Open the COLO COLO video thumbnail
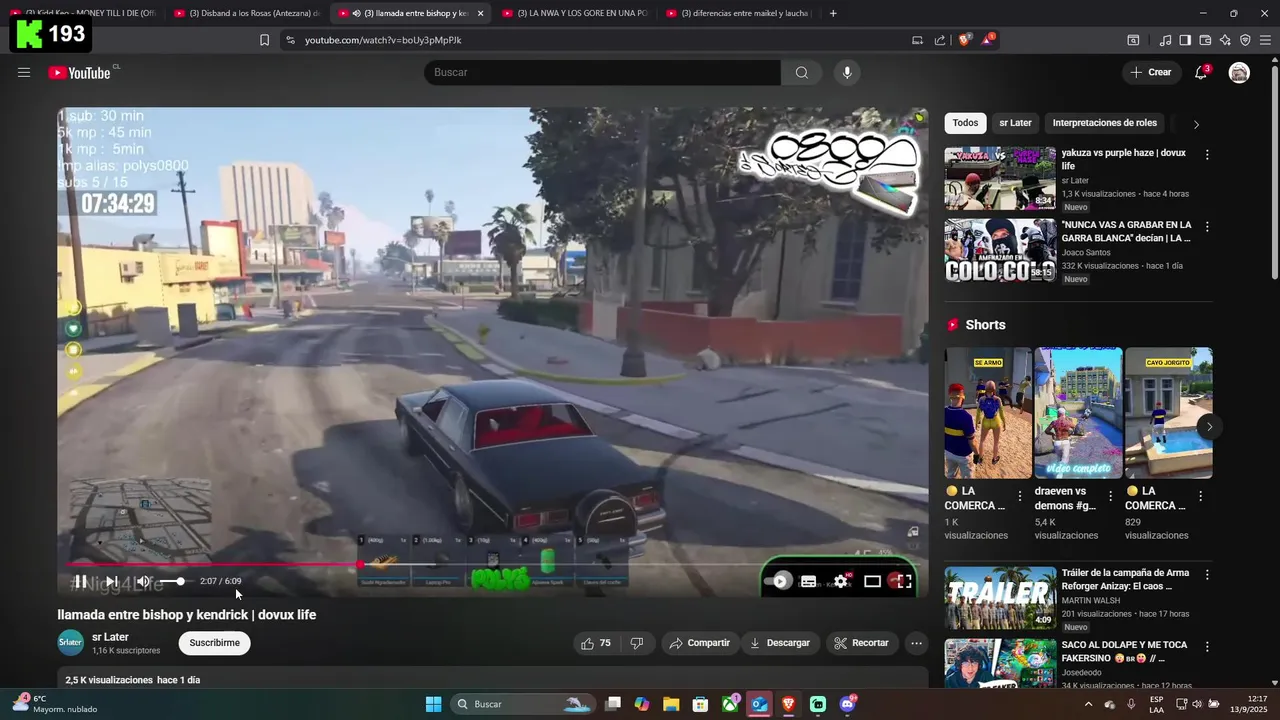Screen dimensions: 1280x720 click(x=1000, y=250)
